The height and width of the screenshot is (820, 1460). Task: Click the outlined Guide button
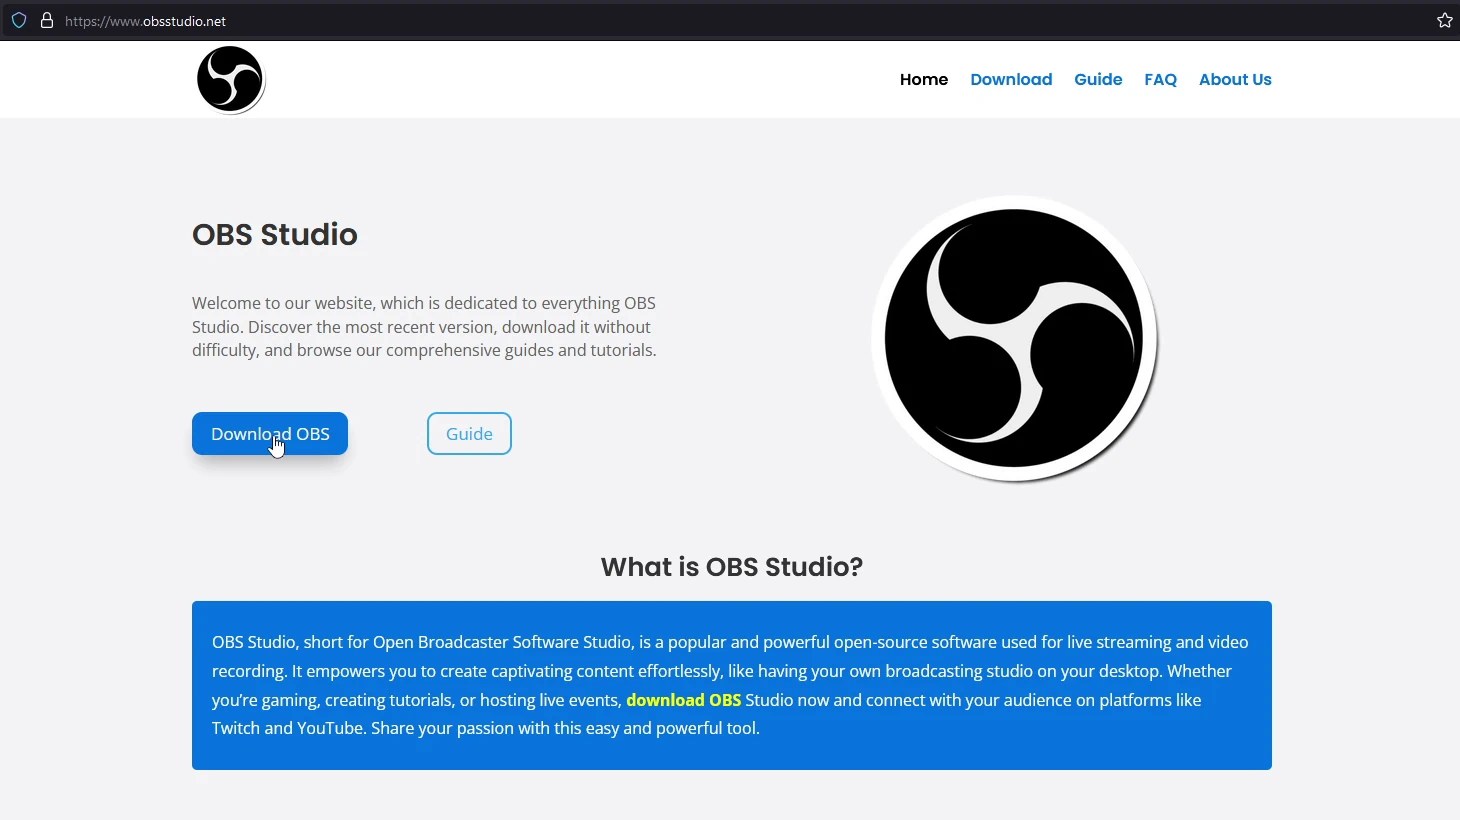coord(469,433)
